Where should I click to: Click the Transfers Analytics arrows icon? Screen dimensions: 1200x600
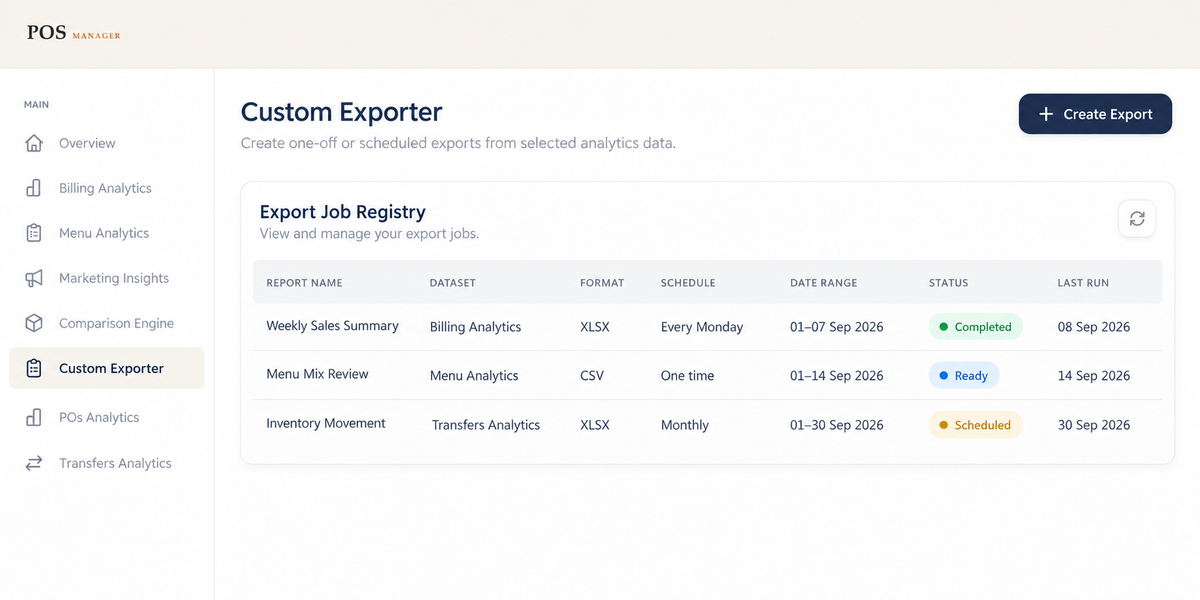point(34,463)
